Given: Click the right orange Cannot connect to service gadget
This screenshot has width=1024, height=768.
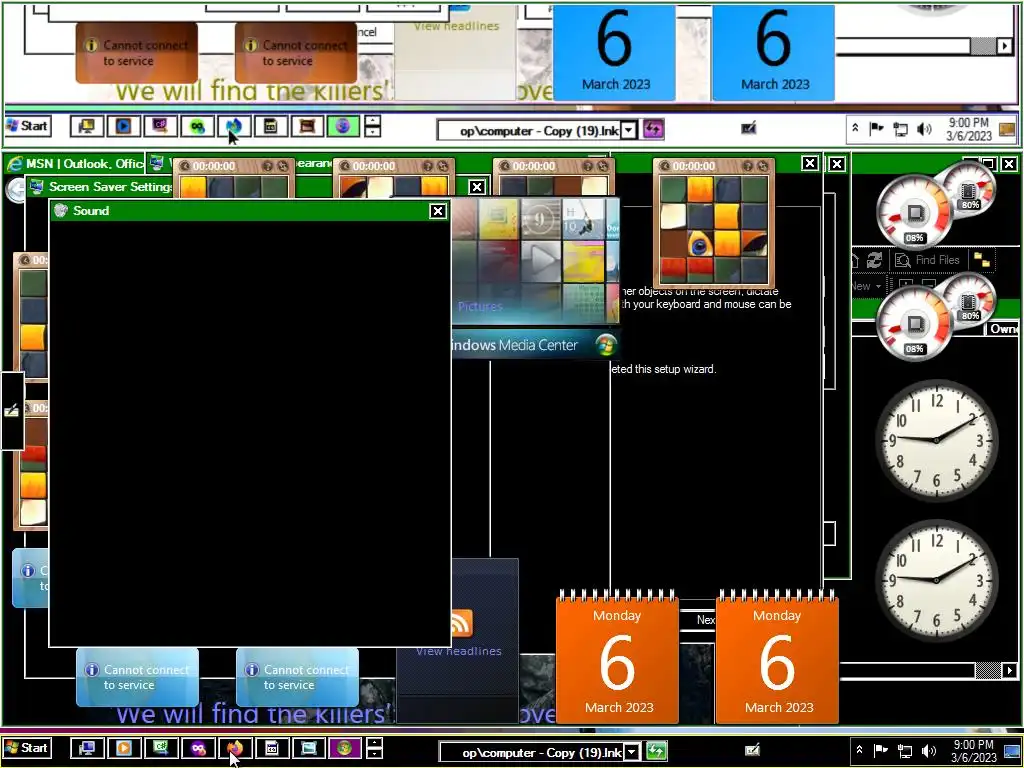Looking at the screenshot, I should point(296,53).
